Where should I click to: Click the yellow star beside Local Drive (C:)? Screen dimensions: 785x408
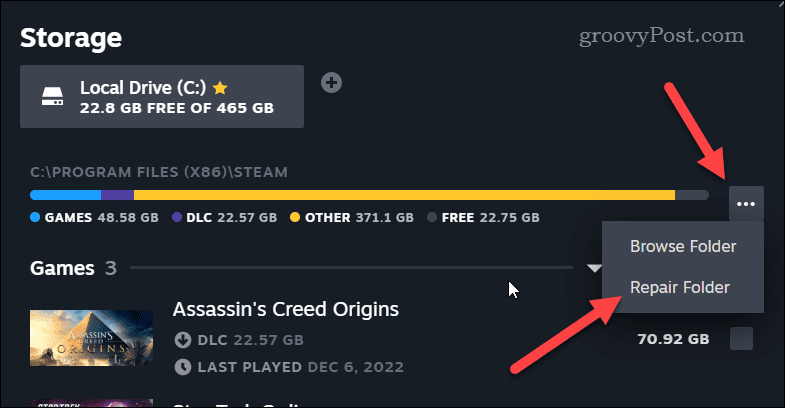click(219, 88)
